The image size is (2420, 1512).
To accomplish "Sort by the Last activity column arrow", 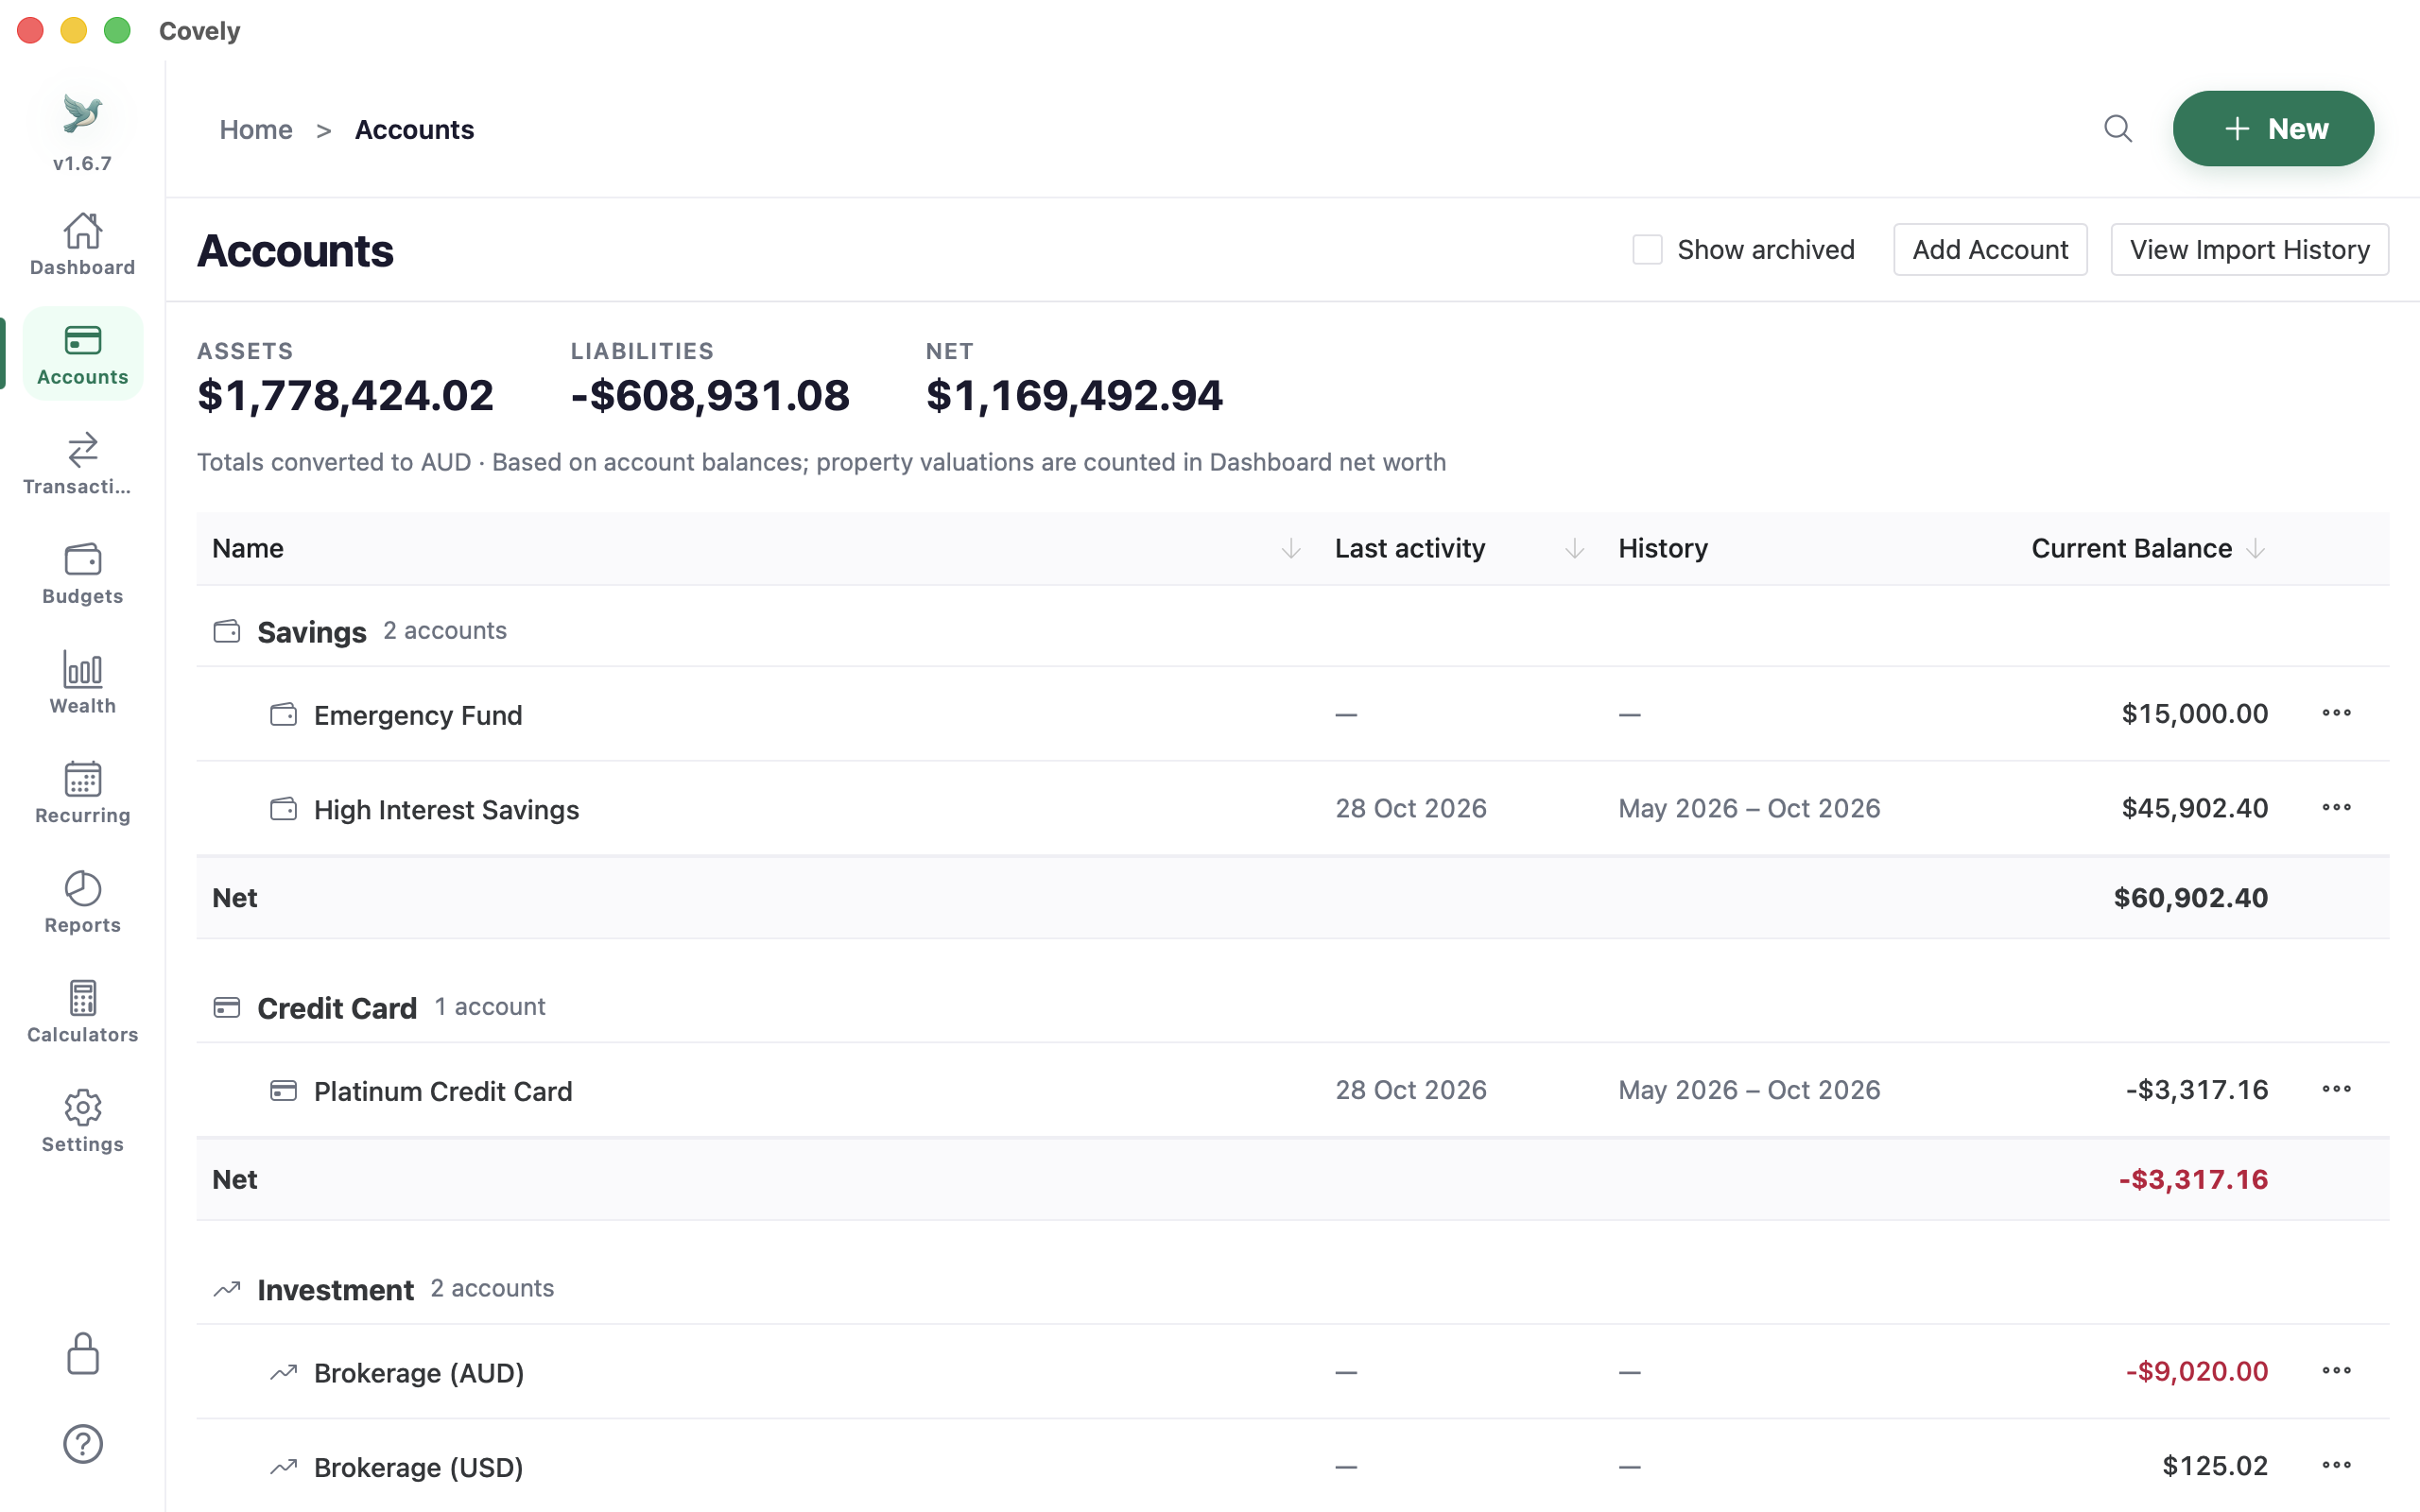I will 1574,549.
